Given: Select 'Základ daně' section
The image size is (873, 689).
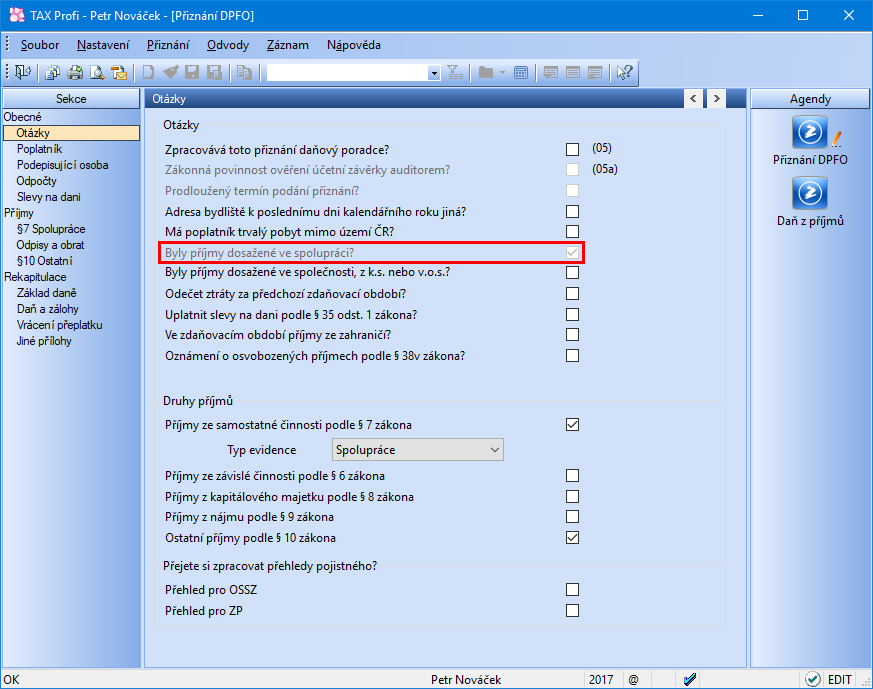Looking at the screenshot, I should pyautogui.click(x=46, y=293).
